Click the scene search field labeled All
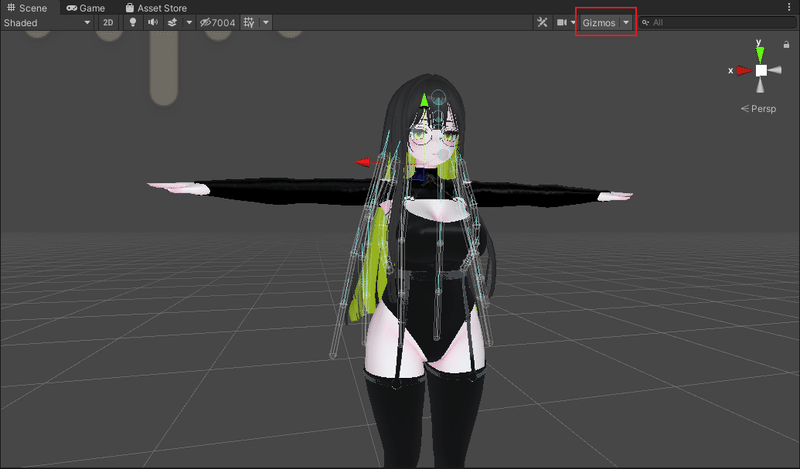800x469 pixels. tap(717, 22)
